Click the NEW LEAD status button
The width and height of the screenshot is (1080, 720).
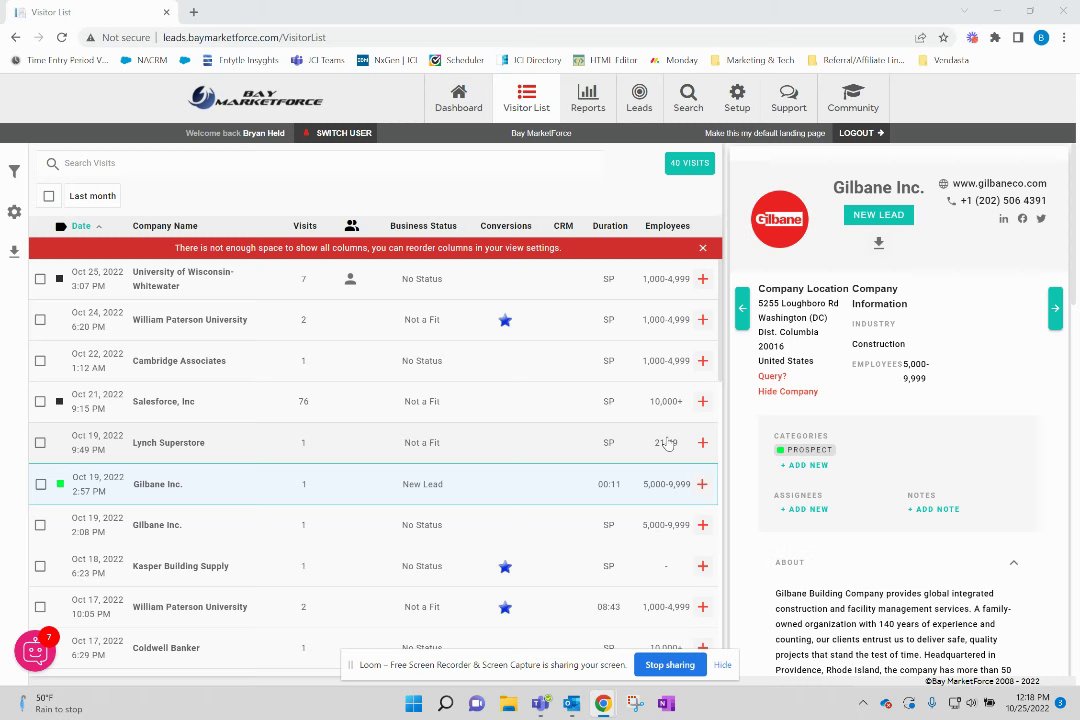[878, 215]
